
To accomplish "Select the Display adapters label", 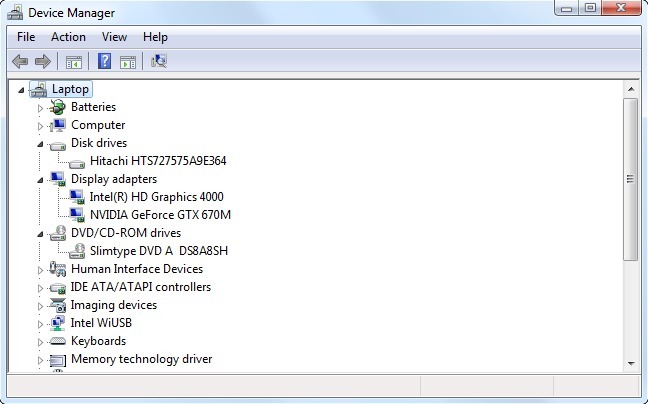I will pyautogui.click(x=114, y=179).
